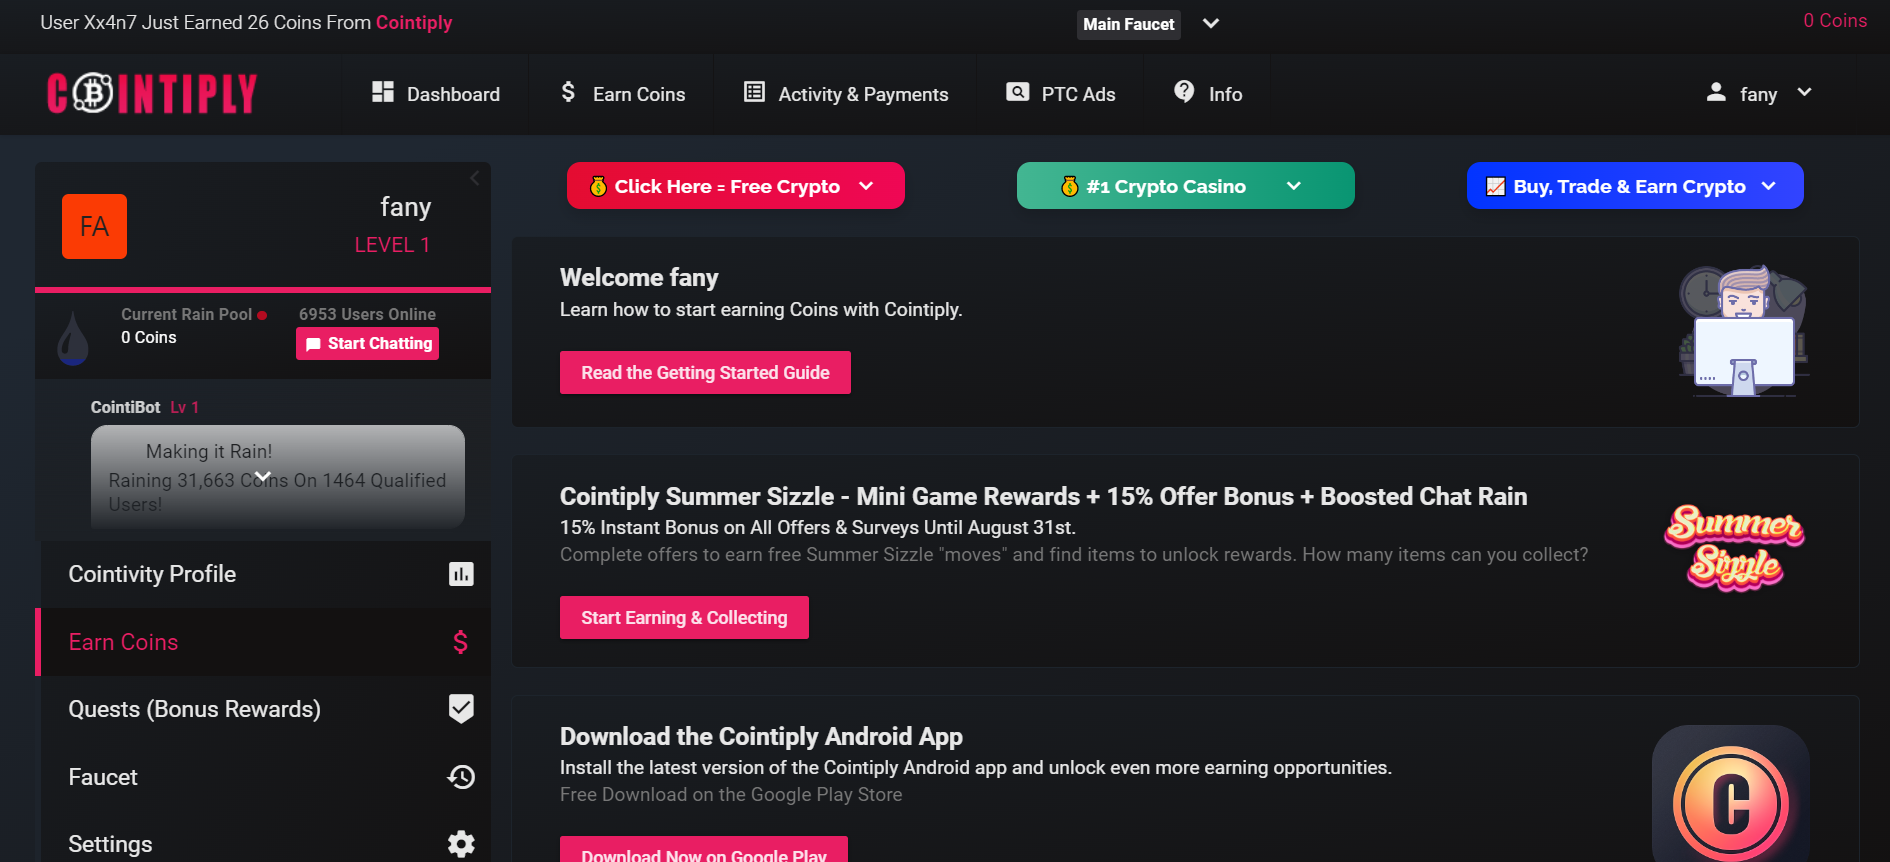1890x862 pixels.
Task: Click the 0 Coins balance at top right
Action: (1835, 20)
